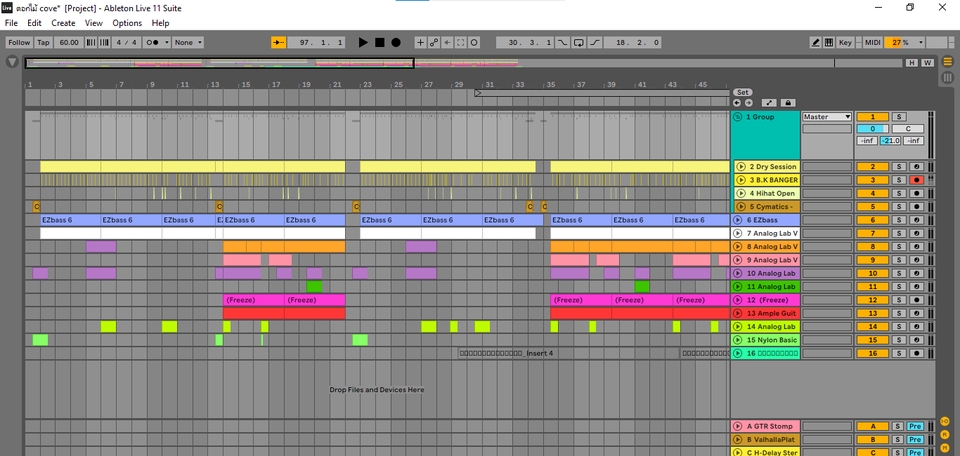Screen dimensions: 960x456
Task: Toggle the Automation Mode icon button
Action: point(769,103)
